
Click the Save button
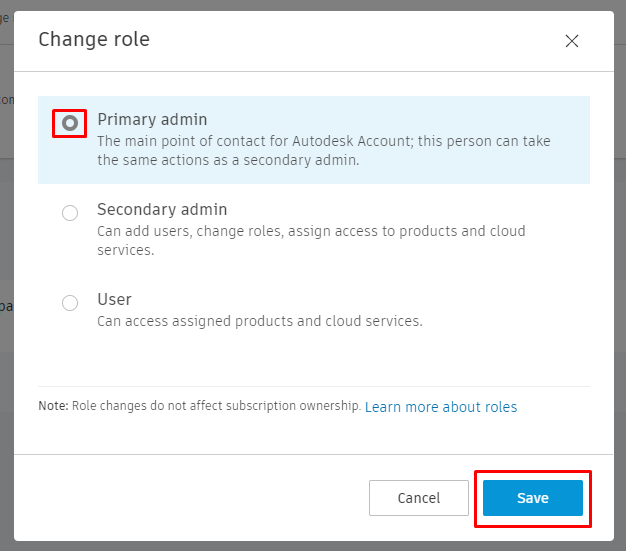click(532, 498)
